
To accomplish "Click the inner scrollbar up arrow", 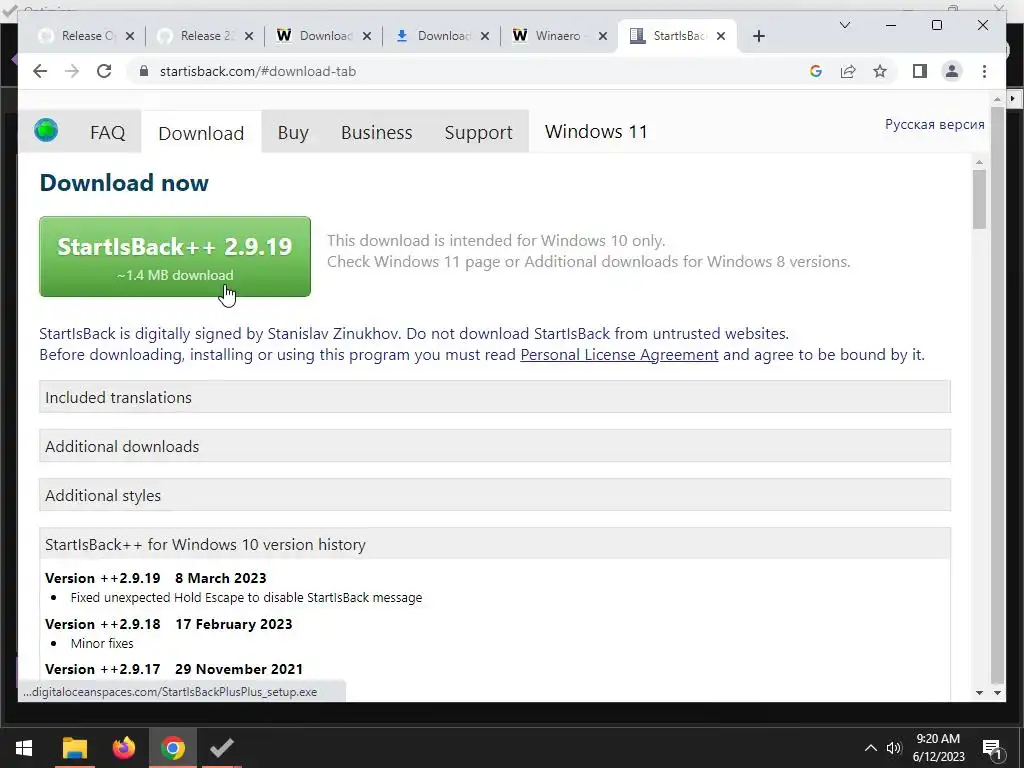I will coord(979,162).
